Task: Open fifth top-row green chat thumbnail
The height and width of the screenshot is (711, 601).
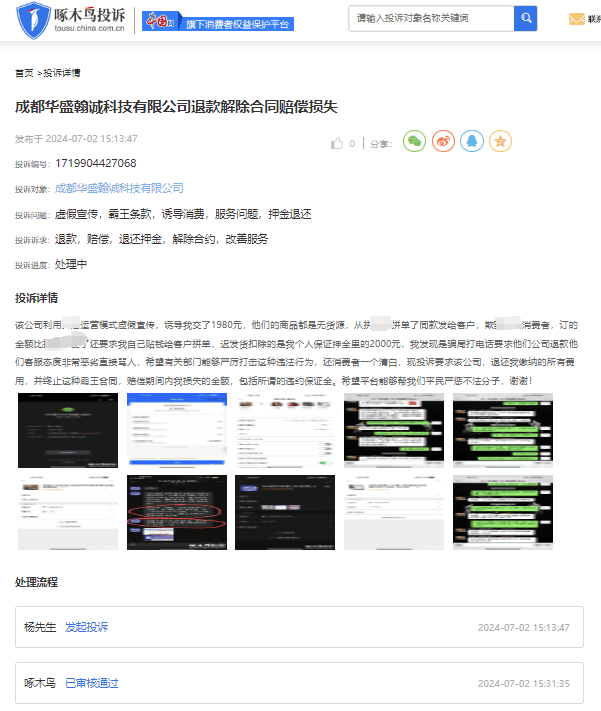Action: click(503, 430)
